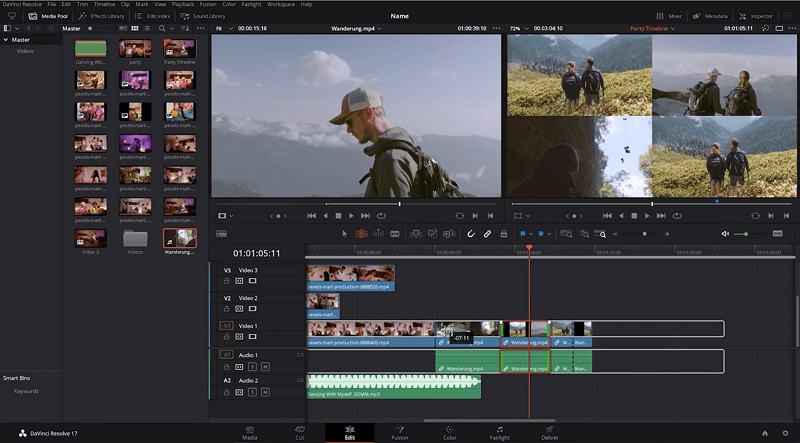Toggle auto track selector on Video 2
Screen dimensions: 800x443
[x=239, y=309]
